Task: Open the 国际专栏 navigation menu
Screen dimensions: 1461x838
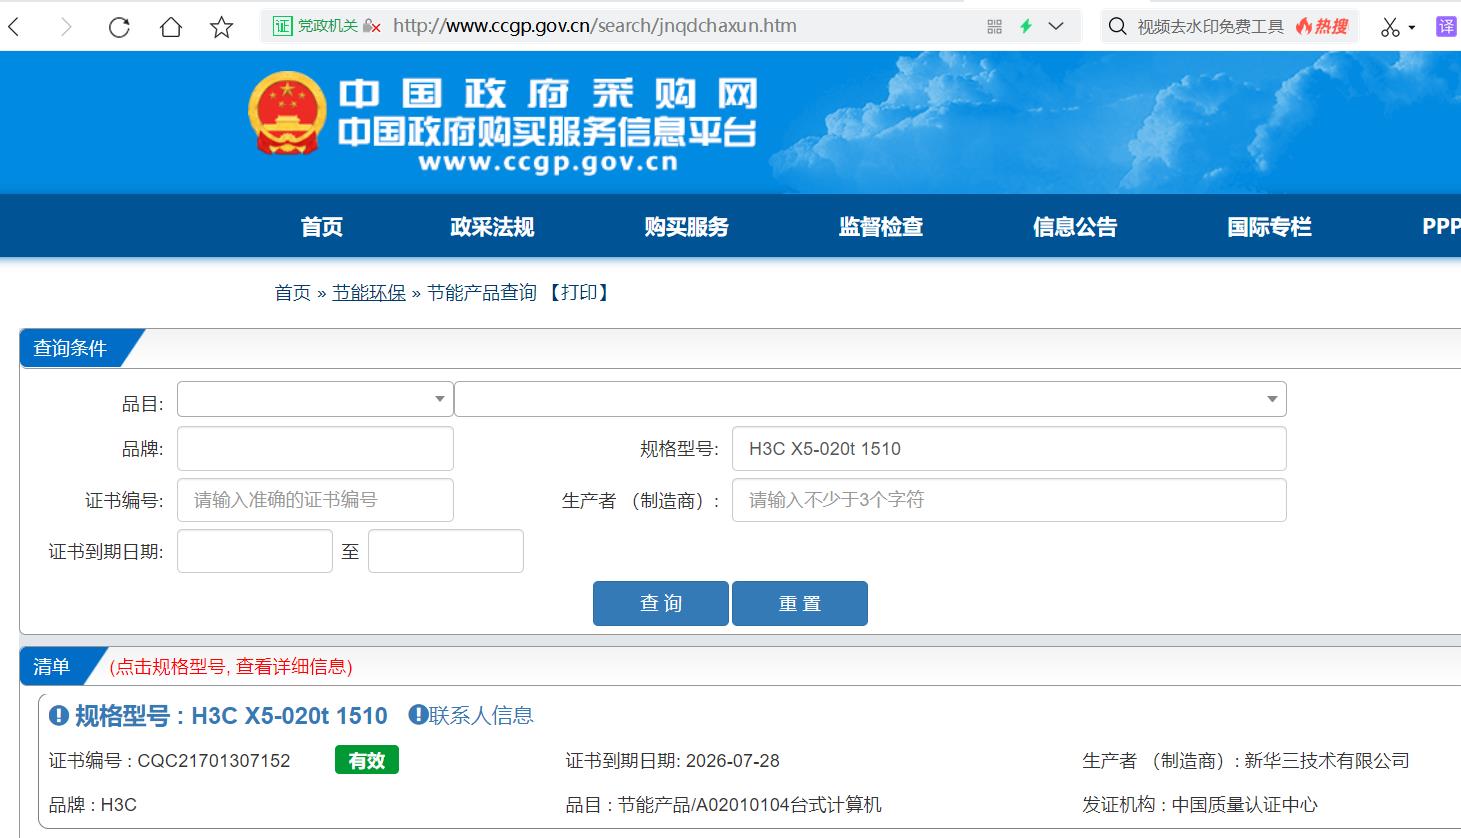Action: tap(1269, 227)
